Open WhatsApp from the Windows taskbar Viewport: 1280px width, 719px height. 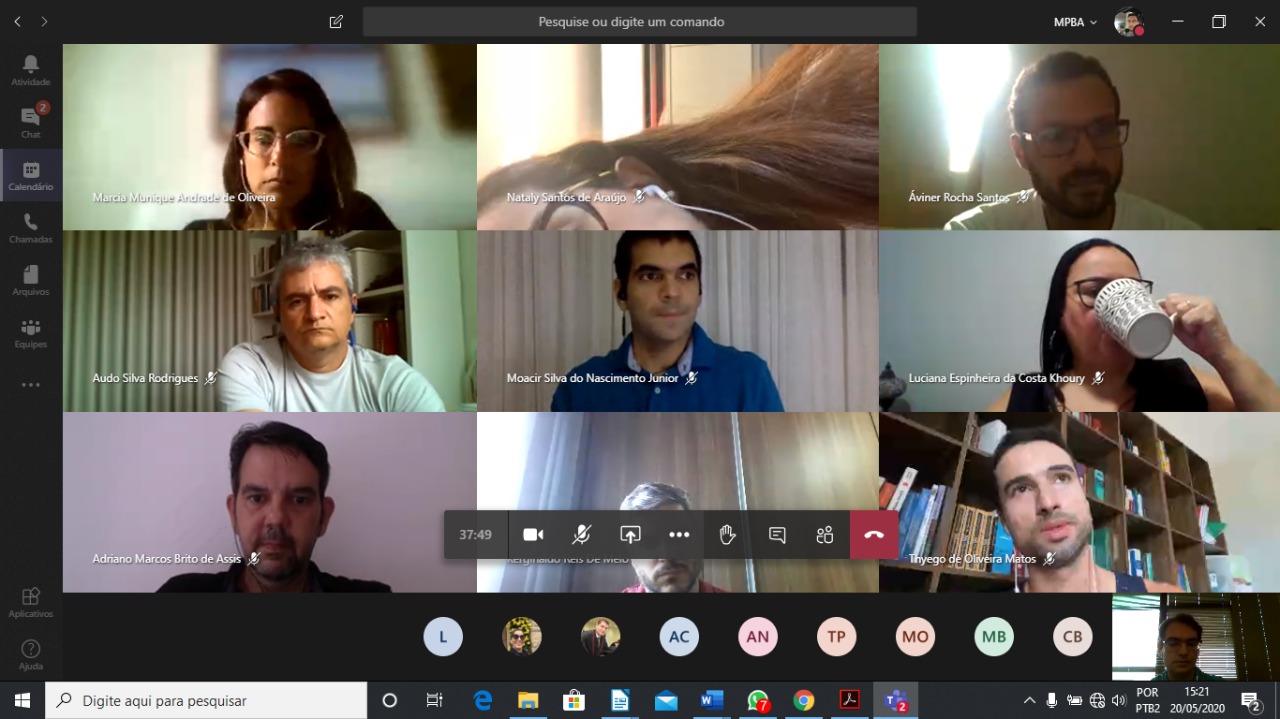tap(758, 701)
